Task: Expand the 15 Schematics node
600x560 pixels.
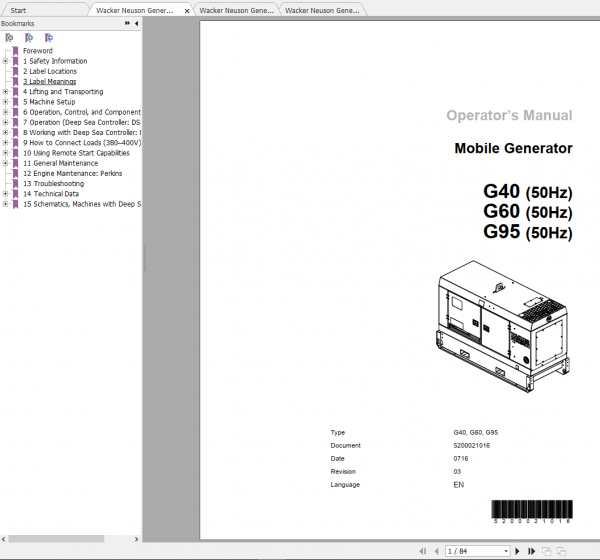Action: (5, 204)
